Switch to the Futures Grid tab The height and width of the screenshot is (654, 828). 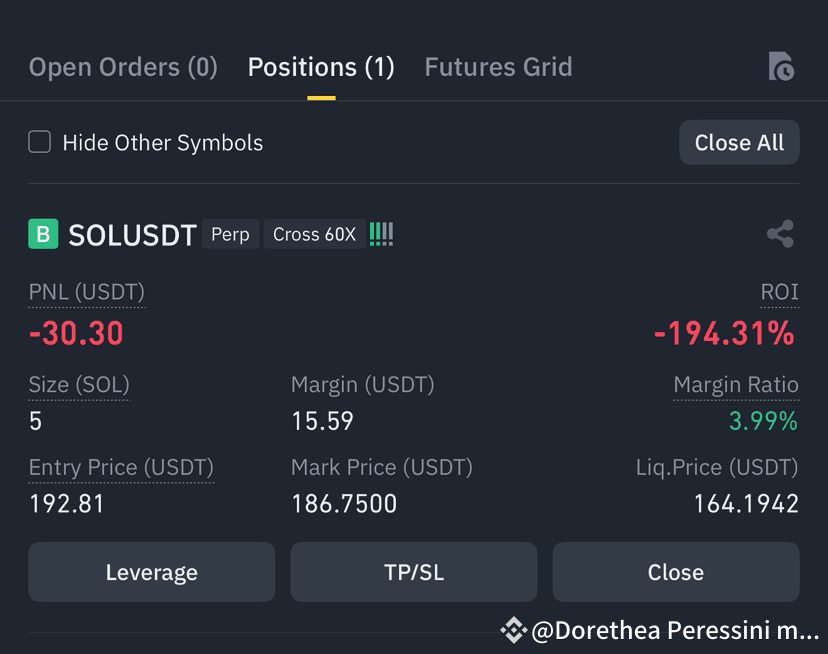tap(498, 66)
